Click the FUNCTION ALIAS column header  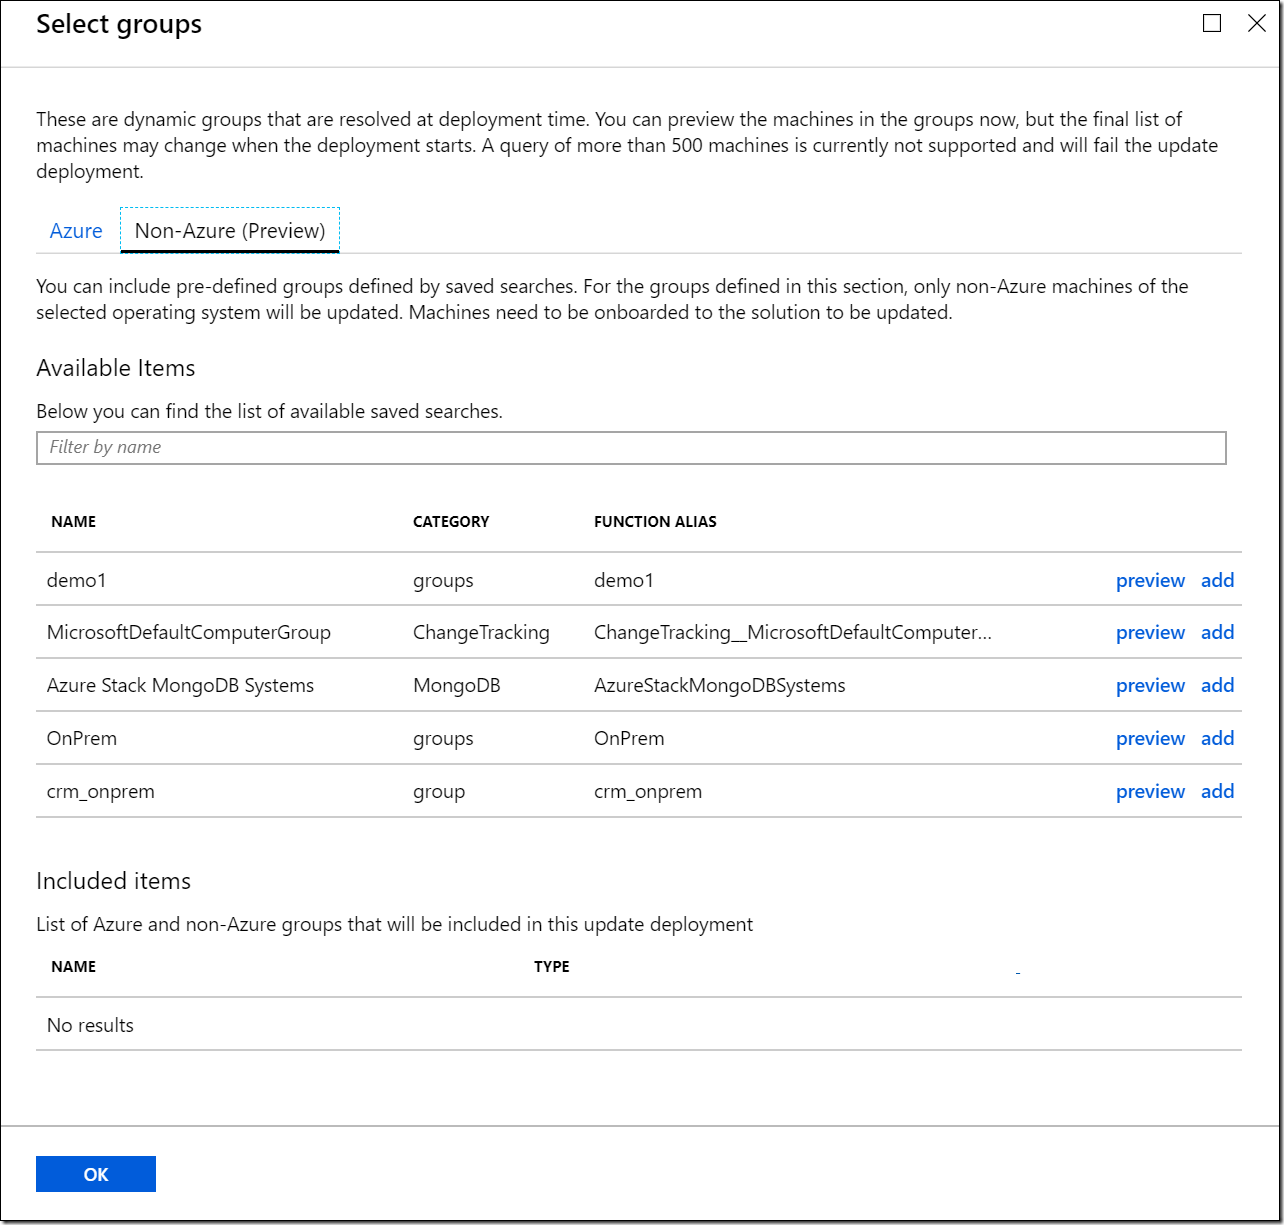pyautogui.click(x=655, y=522)
